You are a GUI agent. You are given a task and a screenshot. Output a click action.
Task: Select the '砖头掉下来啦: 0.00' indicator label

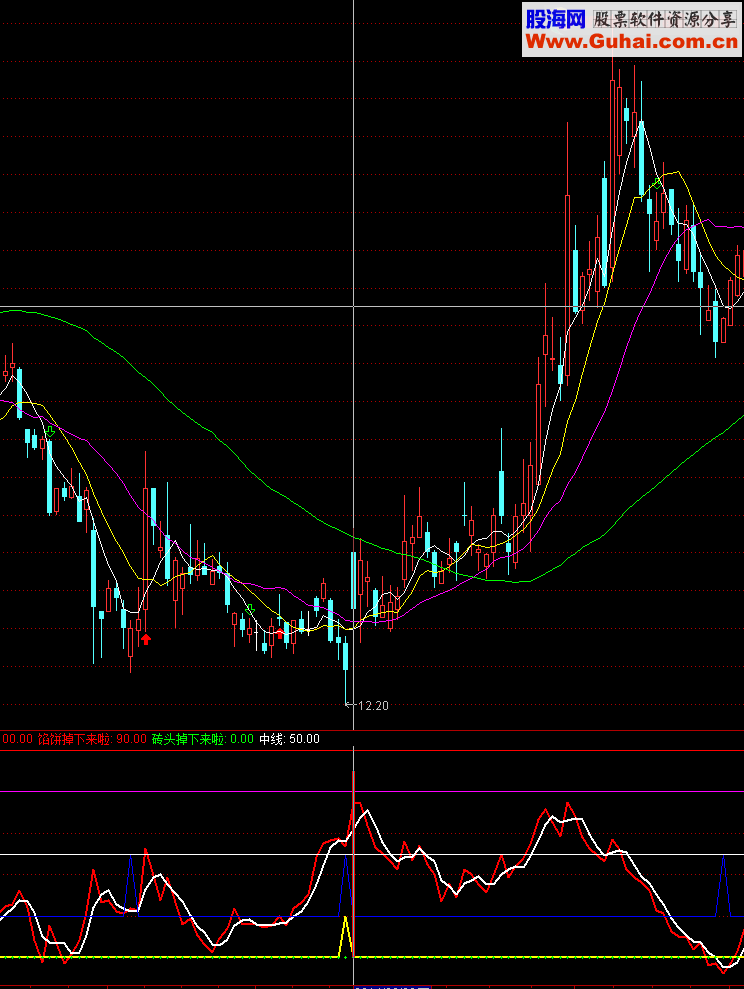[202, 739]
